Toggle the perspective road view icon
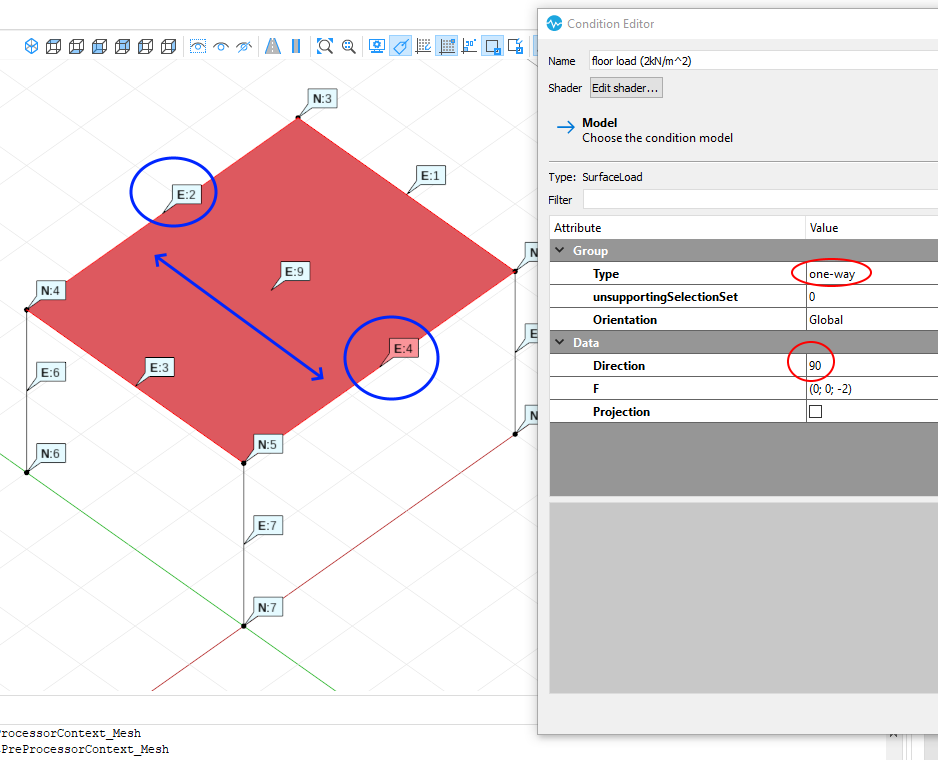 (x=273, y=46)
